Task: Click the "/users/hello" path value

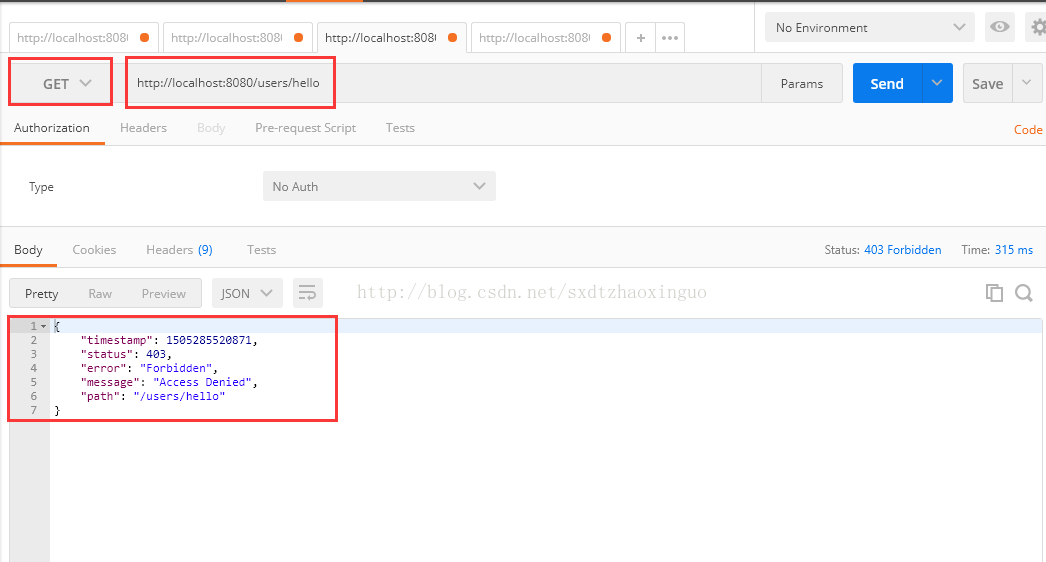Action: (179, 396)
